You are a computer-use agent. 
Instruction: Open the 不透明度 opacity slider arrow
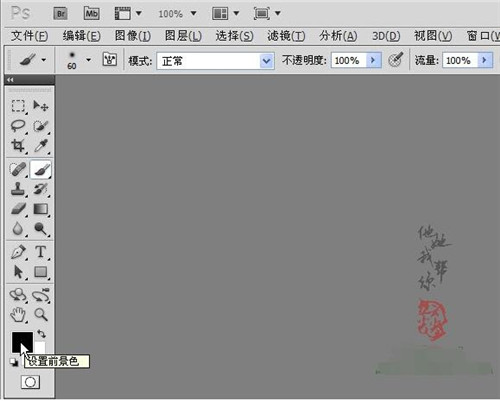click(x=373, y=61)
